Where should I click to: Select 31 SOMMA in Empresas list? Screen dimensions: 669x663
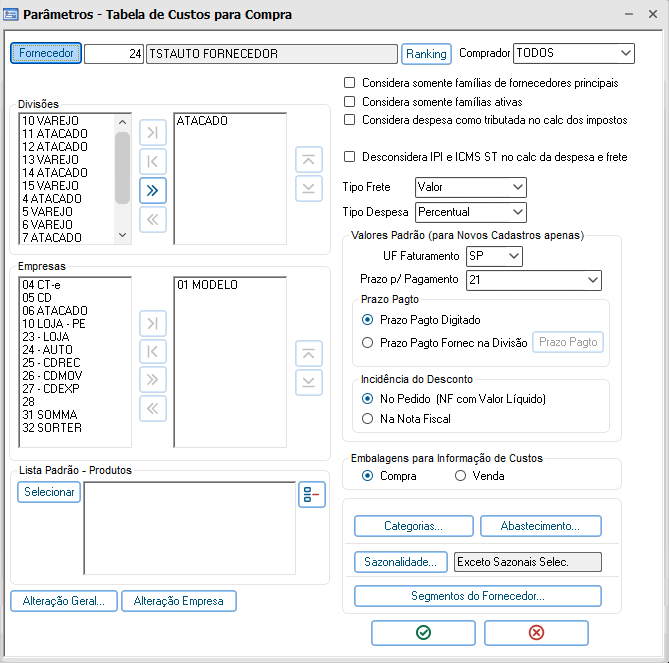point(49,415)
